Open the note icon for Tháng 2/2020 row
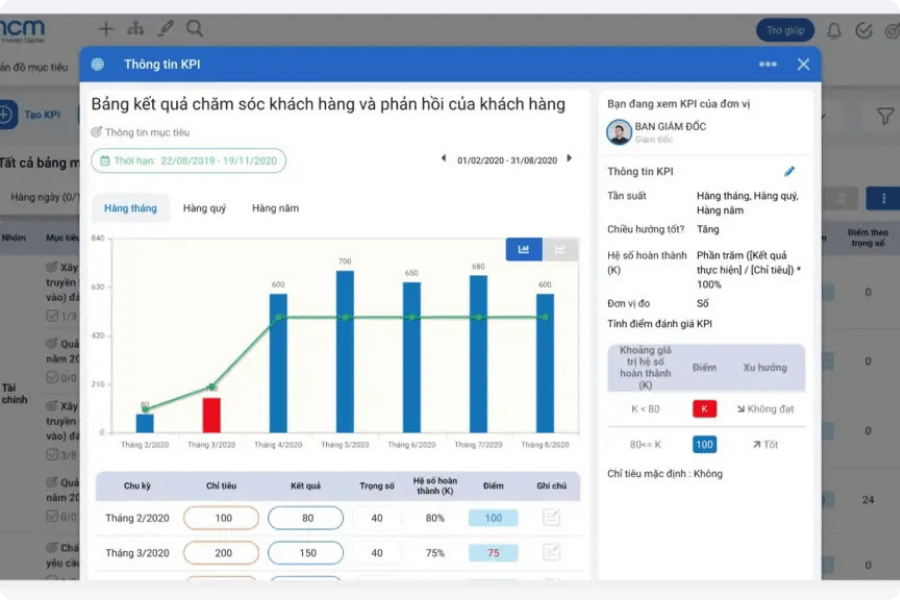Viewport: 900px width, 600px height. (551, 518)
